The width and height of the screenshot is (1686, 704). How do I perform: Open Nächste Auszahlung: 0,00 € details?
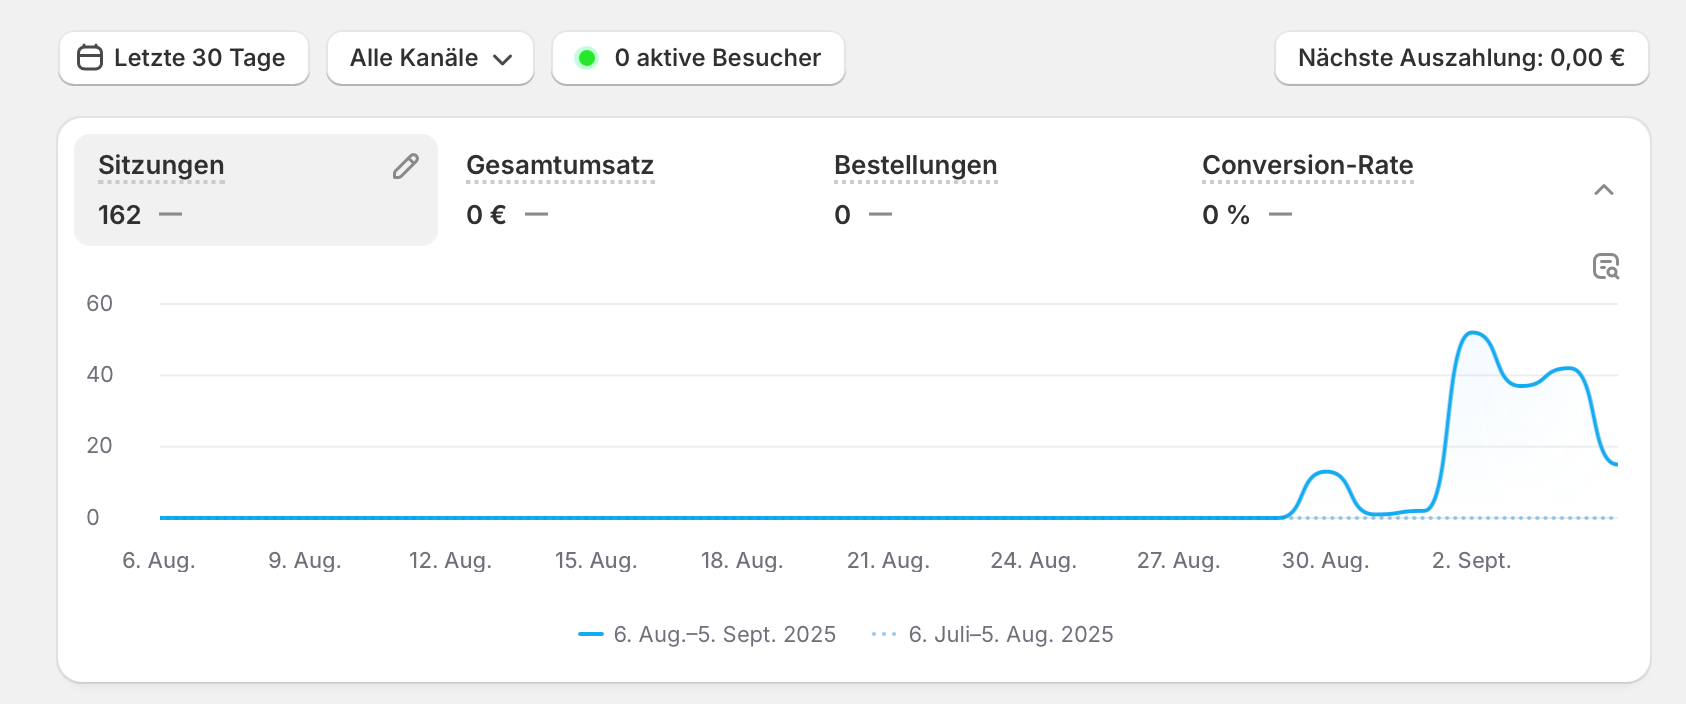coord(1461,58)
